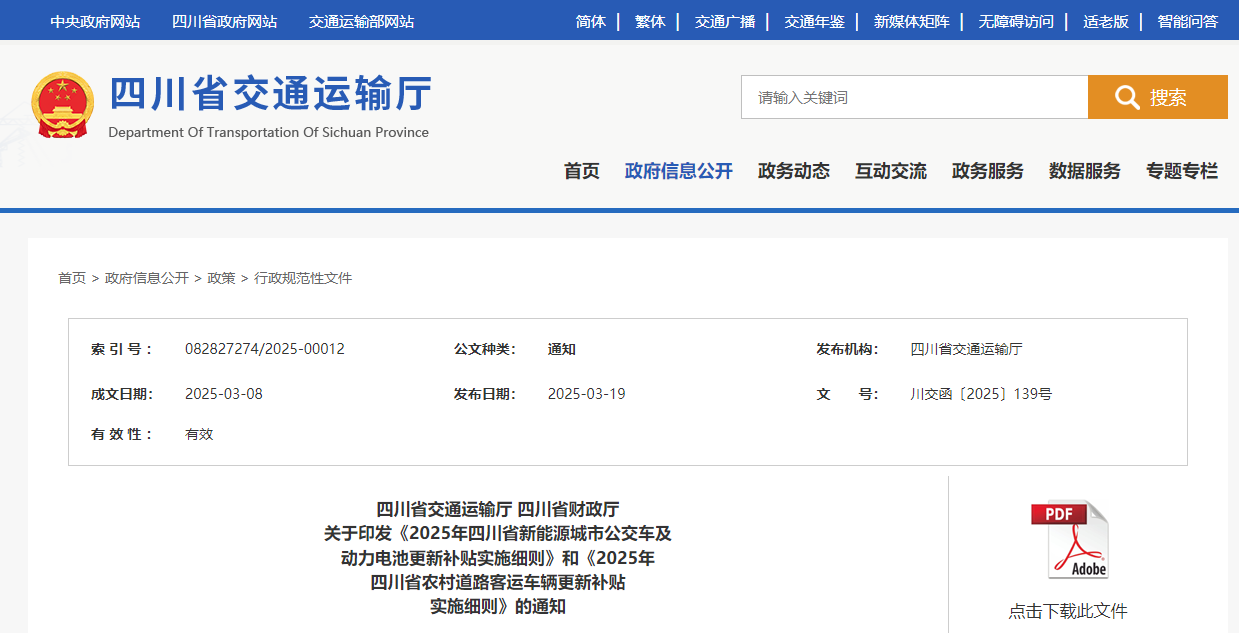Screen dimensions: 1239x633
Task: Enable 无障碍访问 accessibility mode
Action: [x=1016, y=21]
